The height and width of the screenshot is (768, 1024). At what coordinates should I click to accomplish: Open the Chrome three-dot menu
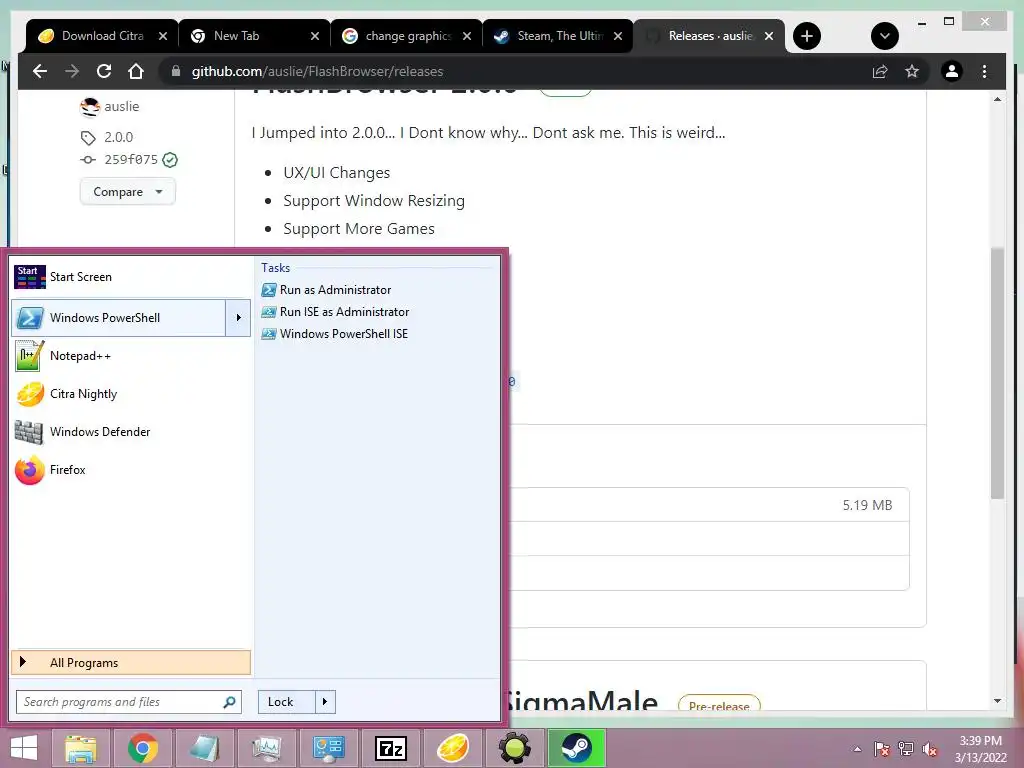click(985, 71)
